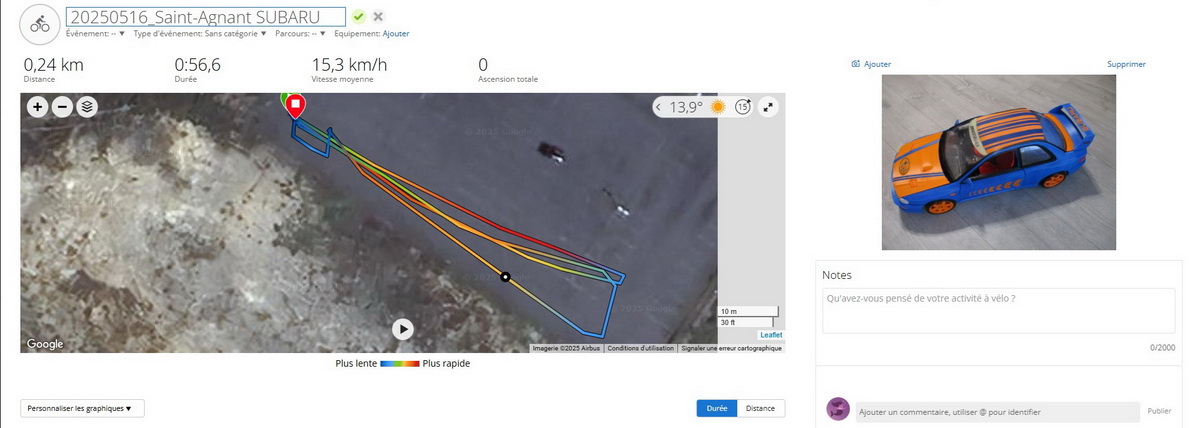Open Type d'événement Sans catégorie dropdown
The image size is (1200, 428).
[x=200, y=33]
